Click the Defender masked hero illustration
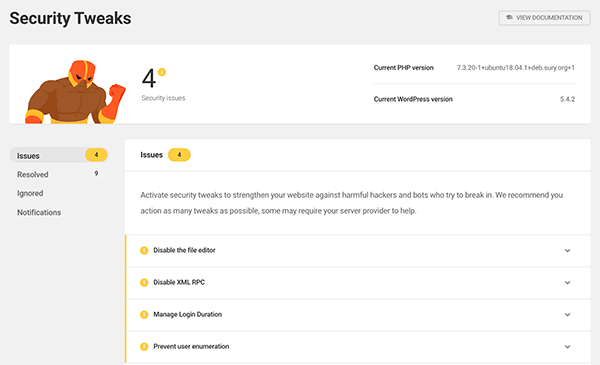600x365 pixels. 75,92
